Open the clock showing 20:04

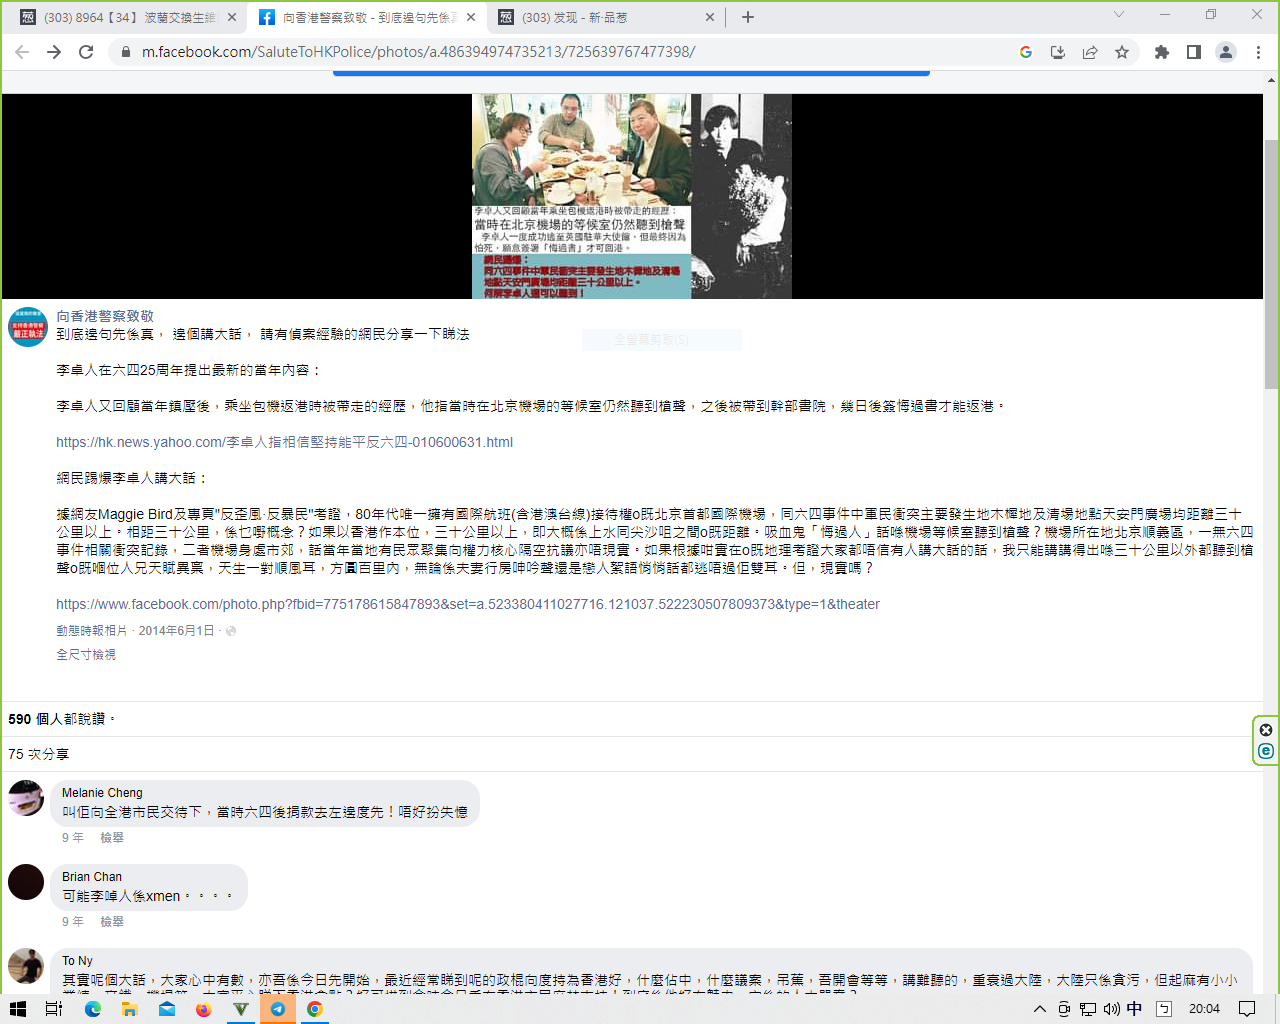tap(1204, 1009)
